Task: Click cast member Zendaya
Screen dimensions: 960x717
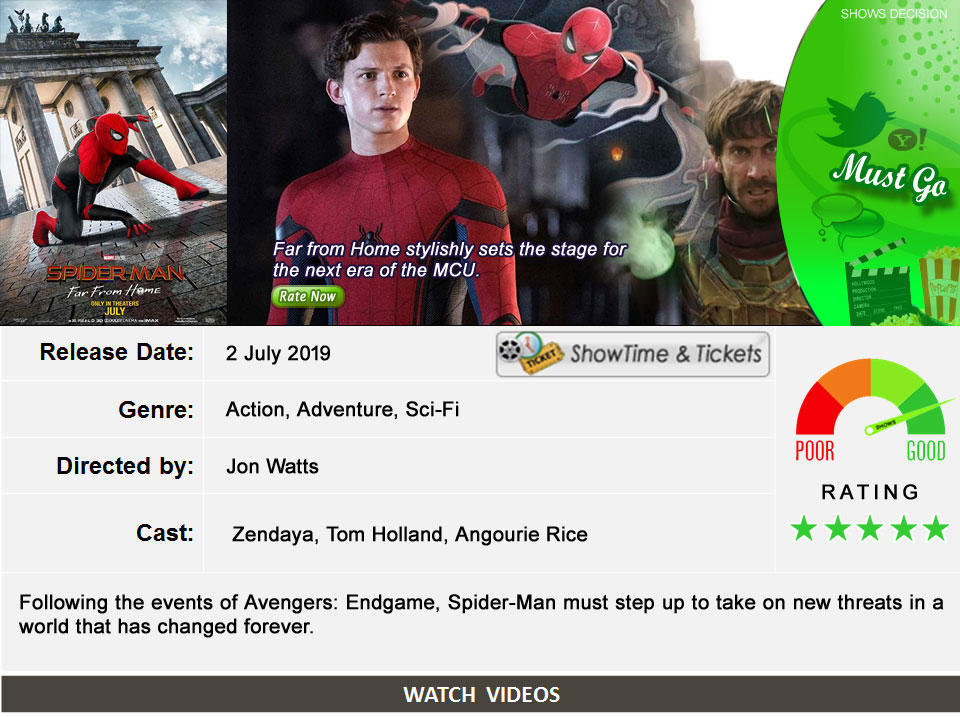Action: pyautogui.click(x=272, y=535)
